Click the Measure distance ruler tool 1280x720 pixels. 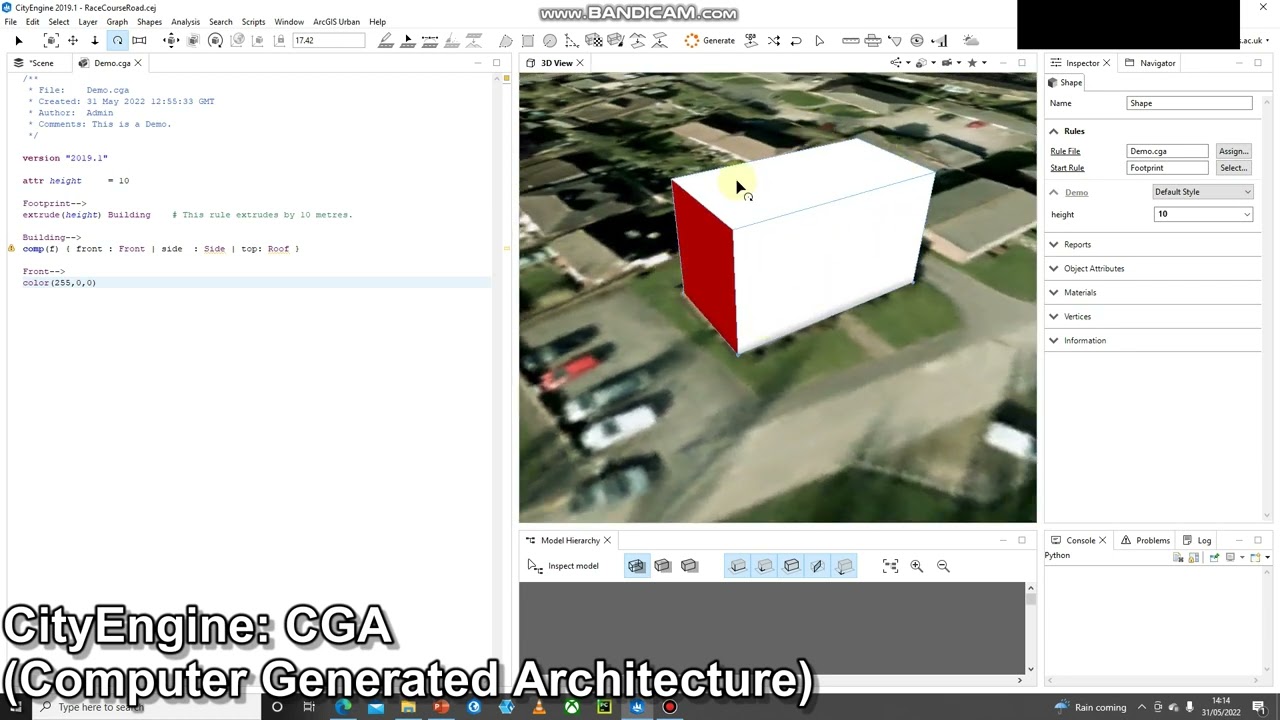(x=851, y=40)
